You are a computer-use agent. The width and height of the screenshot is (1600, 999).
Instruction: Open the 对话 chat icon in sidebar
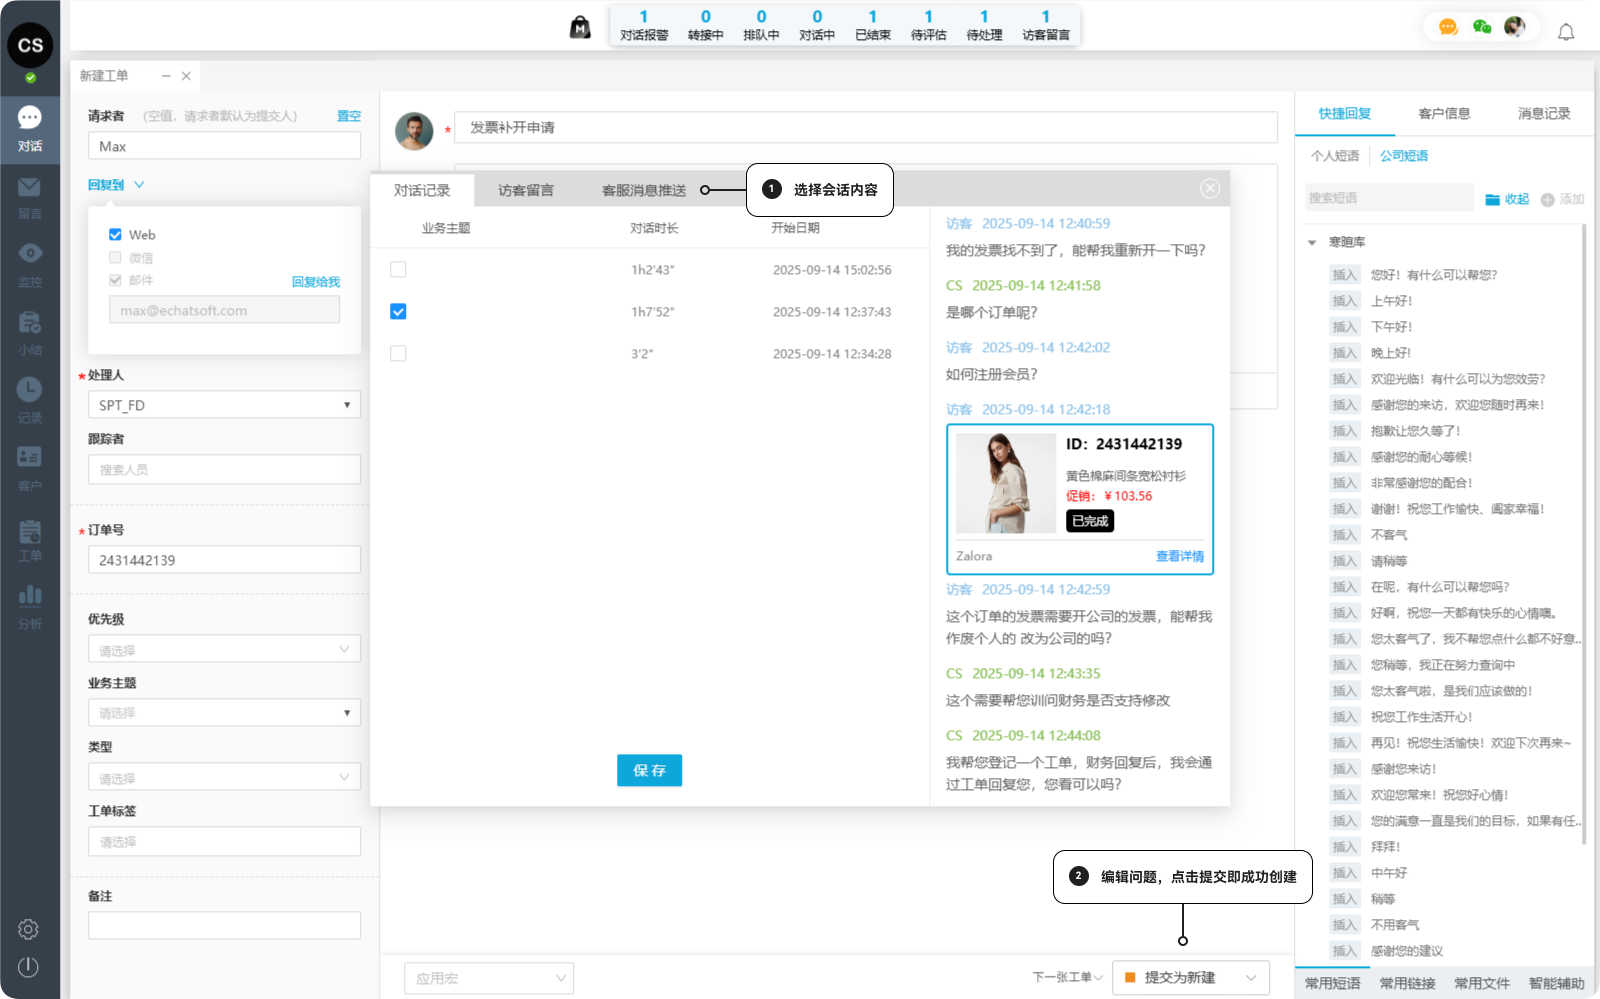point(30,119)
